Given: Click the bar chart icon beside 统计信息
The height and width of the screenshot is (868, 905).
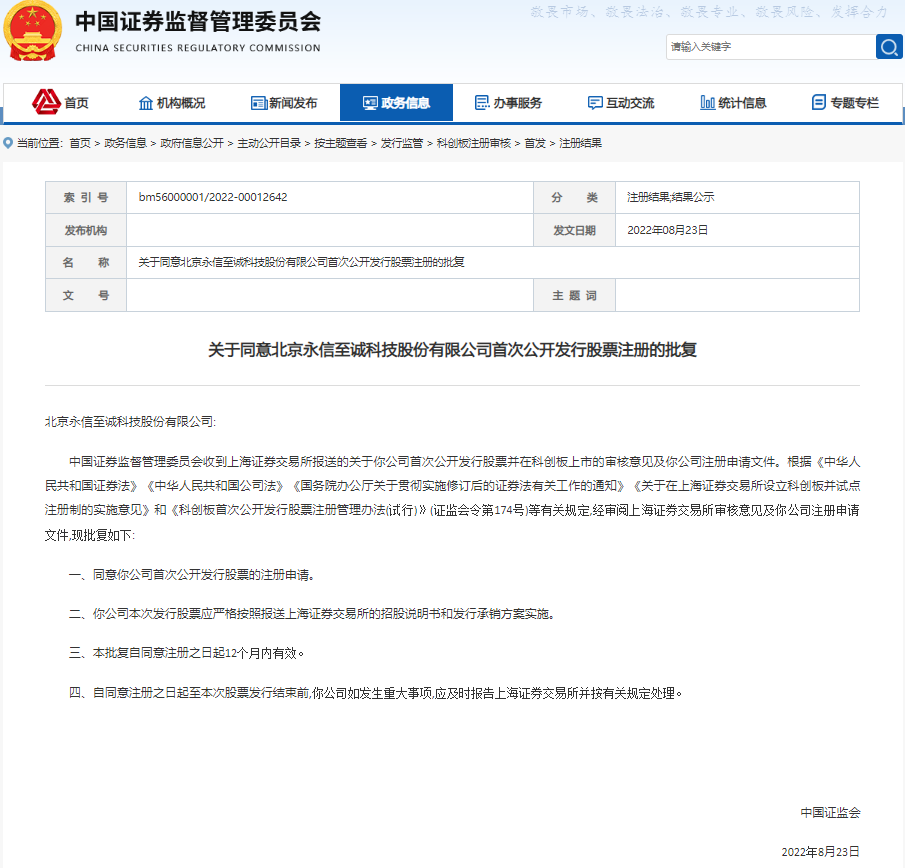Looking at the screenshot, I should click(x=707, y=103).
